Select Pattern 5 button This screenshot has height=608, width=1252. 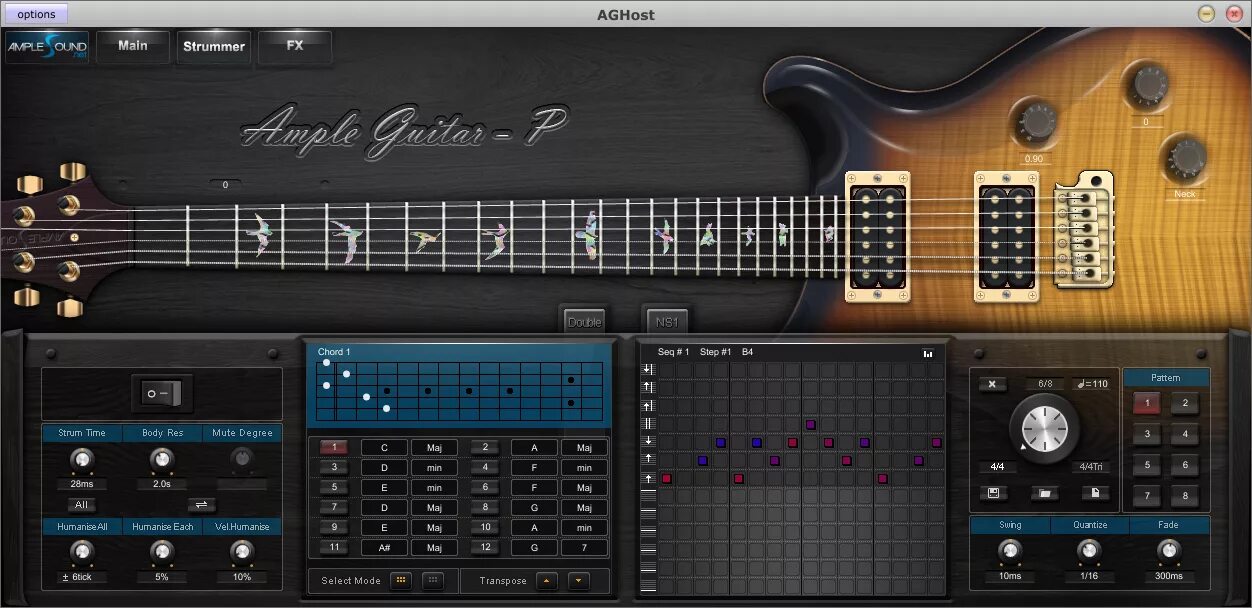pyautogui.click(x=1147, y=465)
